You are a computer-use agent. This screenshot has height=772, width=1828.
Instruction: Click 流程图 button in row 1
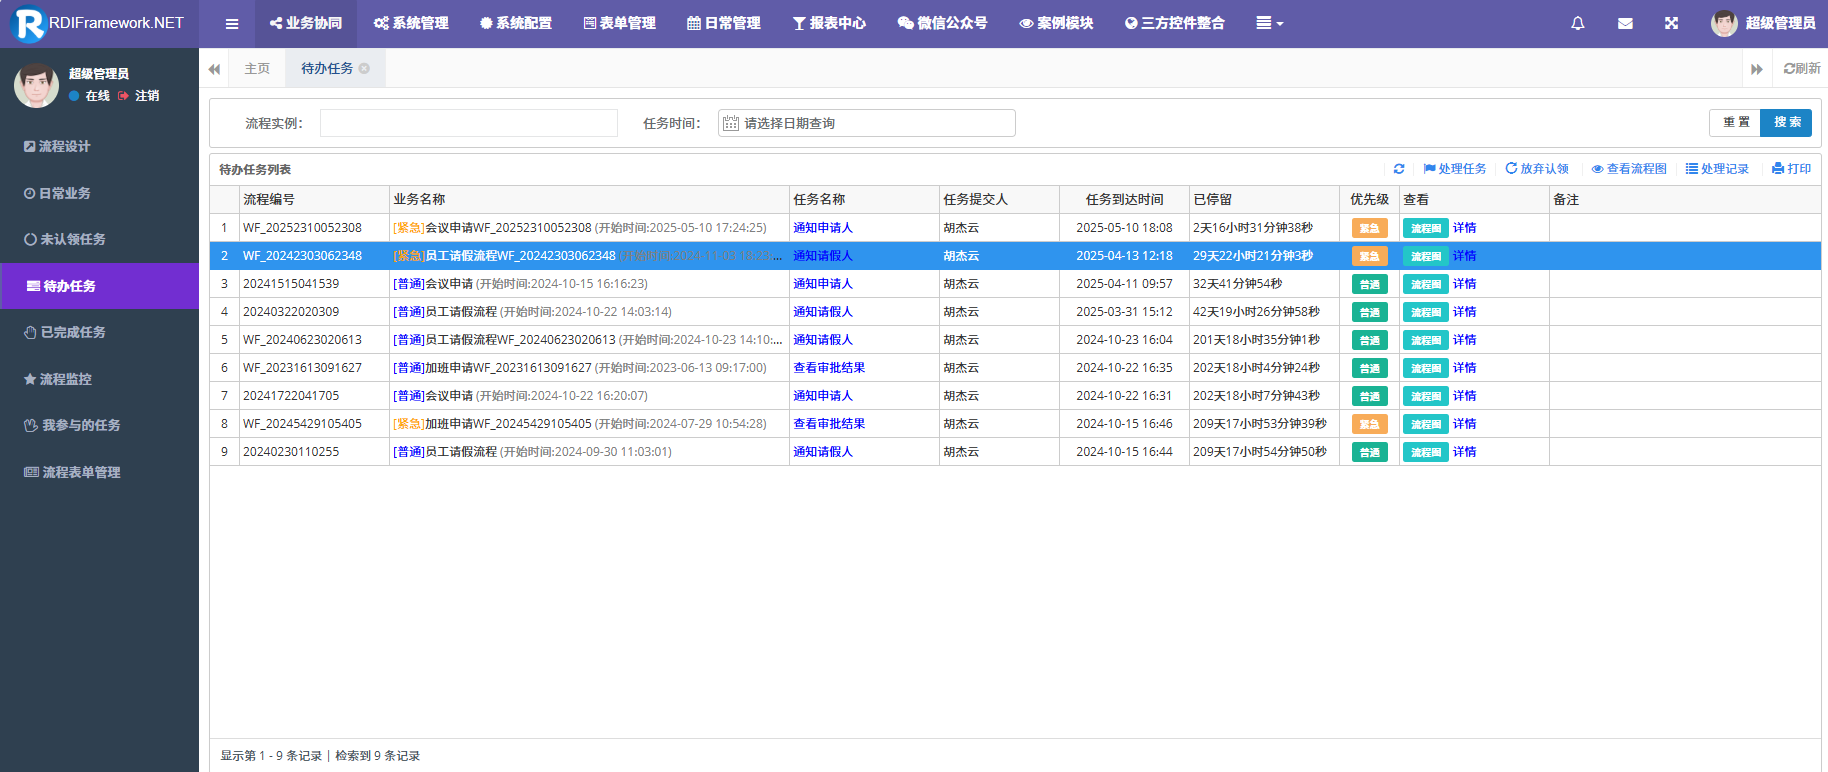coord(1425,228)
